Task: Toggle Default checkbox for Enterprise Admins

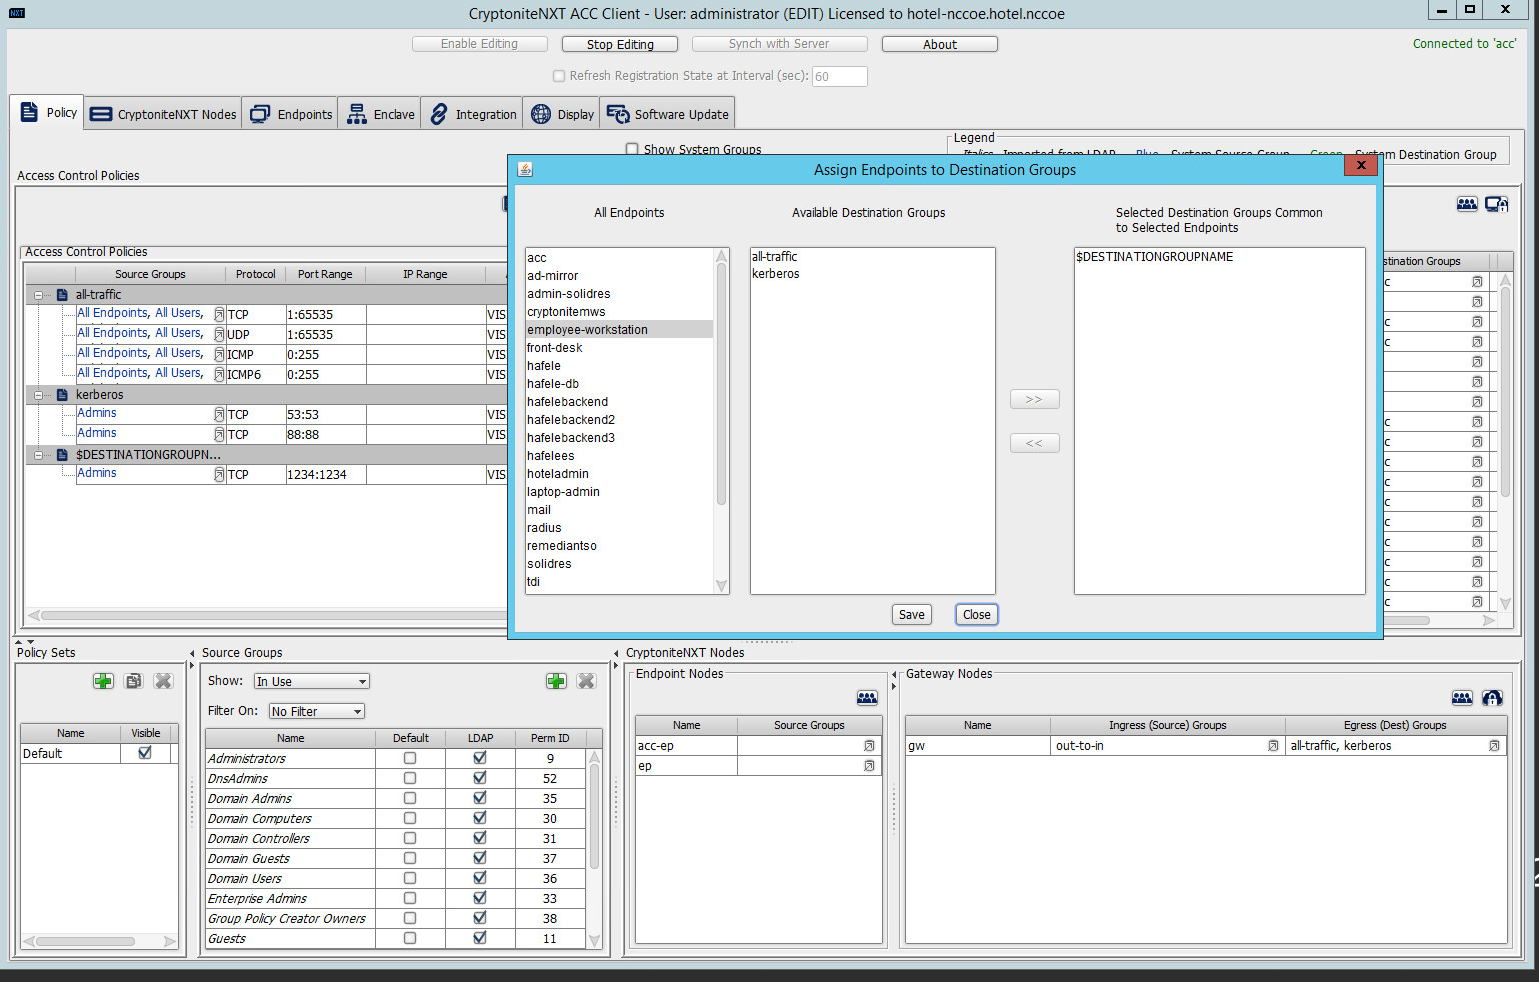Action: click(410, 898)
